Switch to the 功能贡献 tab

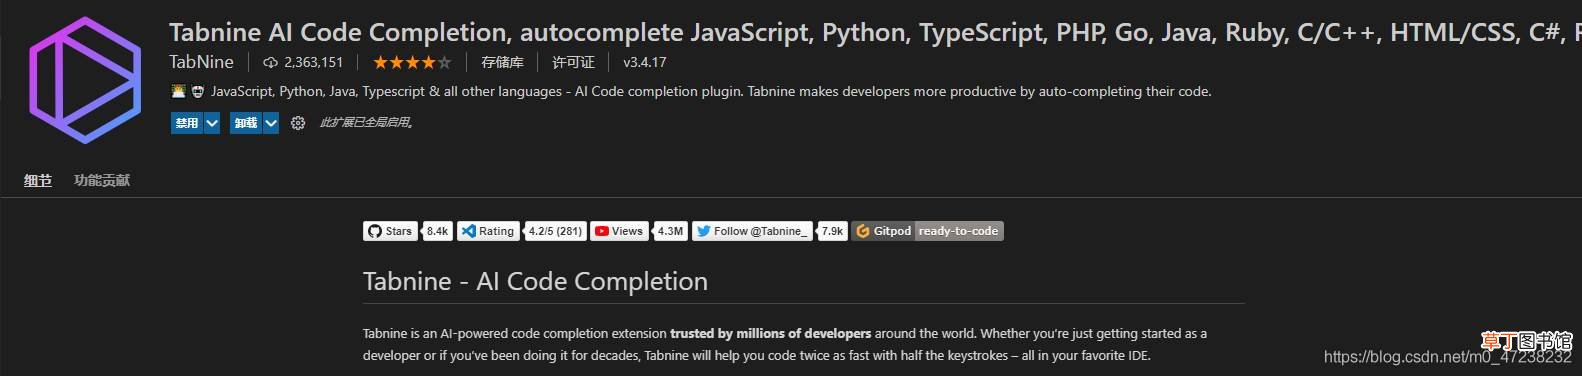[x=102, y=180]
